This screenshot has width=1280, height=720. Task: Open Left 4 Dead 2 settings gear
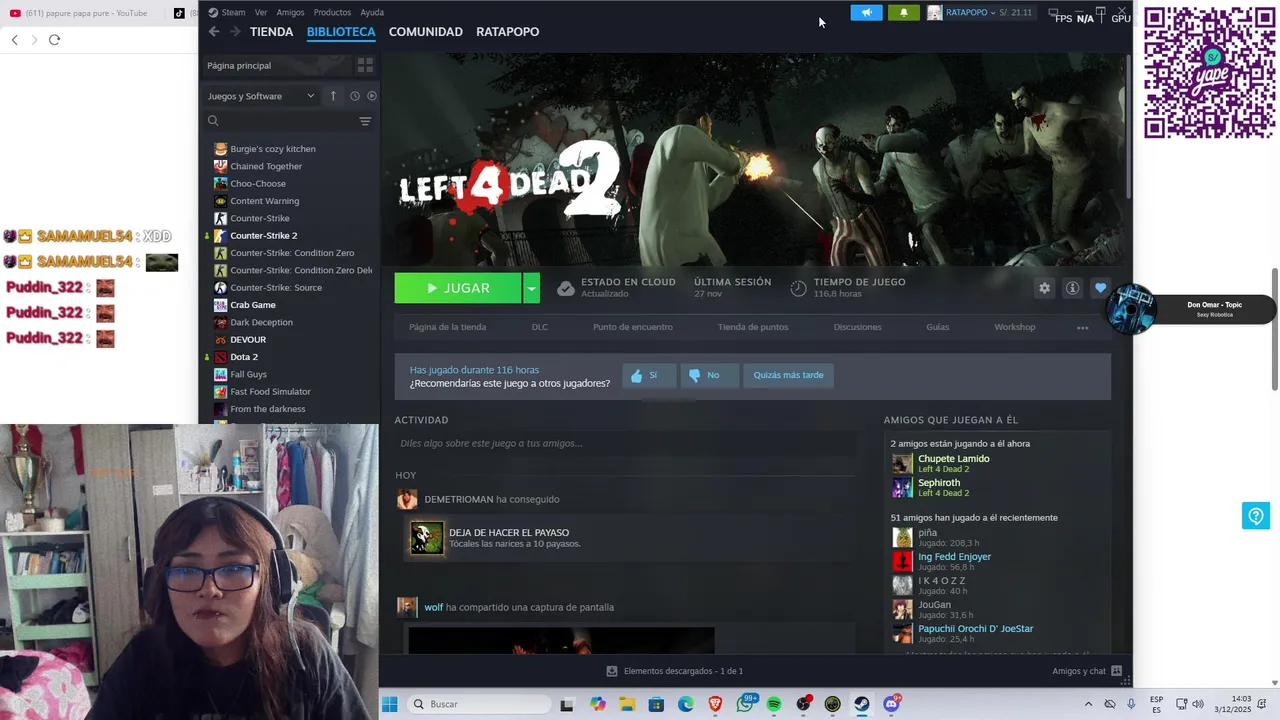point(1044,288)
